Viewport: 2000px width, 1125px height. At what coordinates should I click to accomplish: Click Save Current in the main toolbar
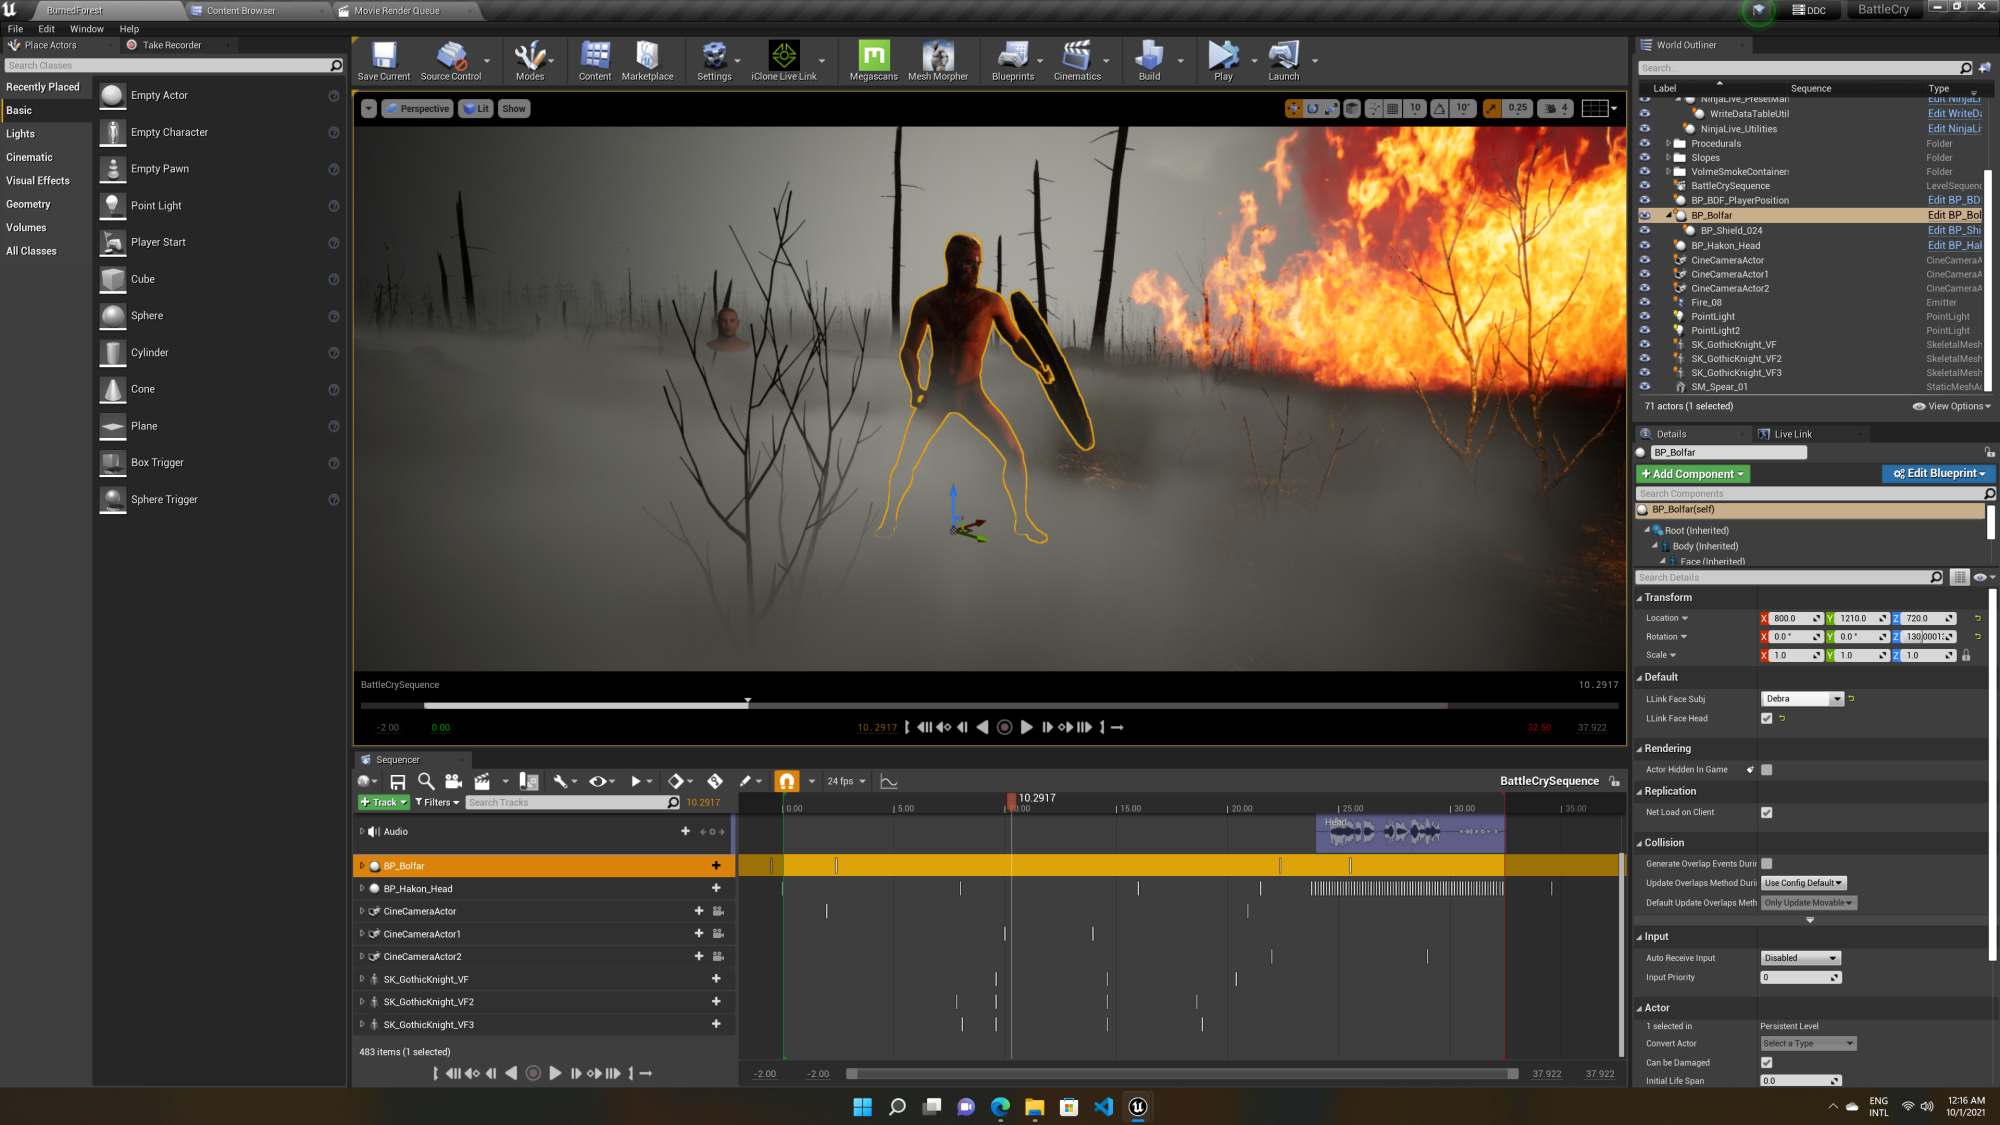click(x=384, y=61)
